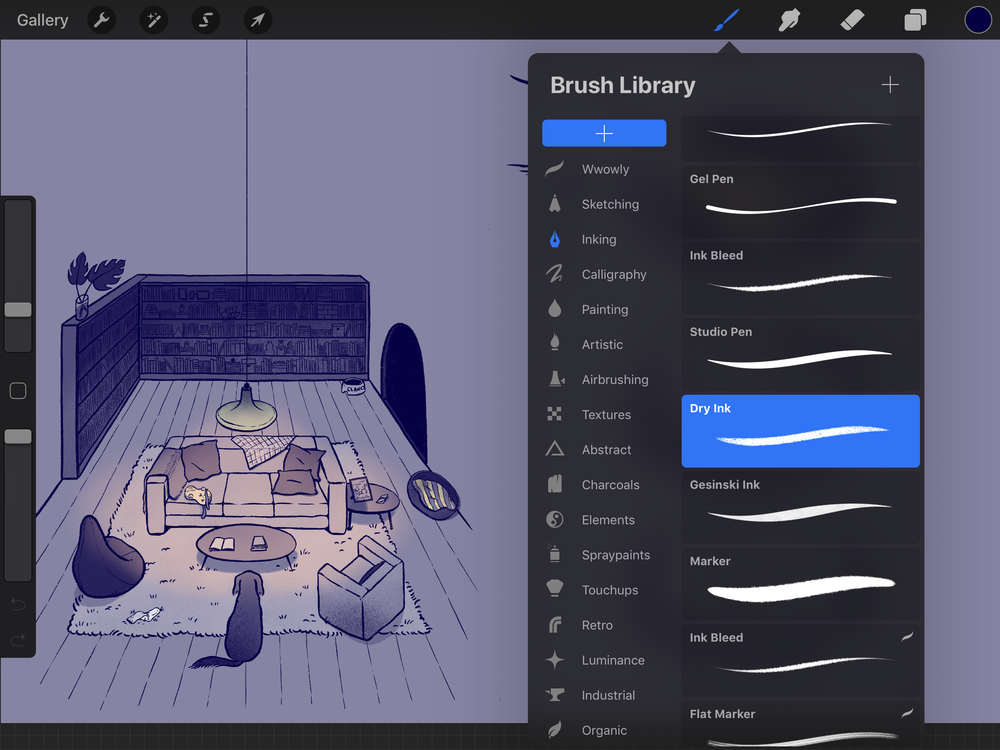The width and height of the screenshot is (1000, 750).
Task: Choose the Gel Pen brush
Action: [x=800, y=202]
